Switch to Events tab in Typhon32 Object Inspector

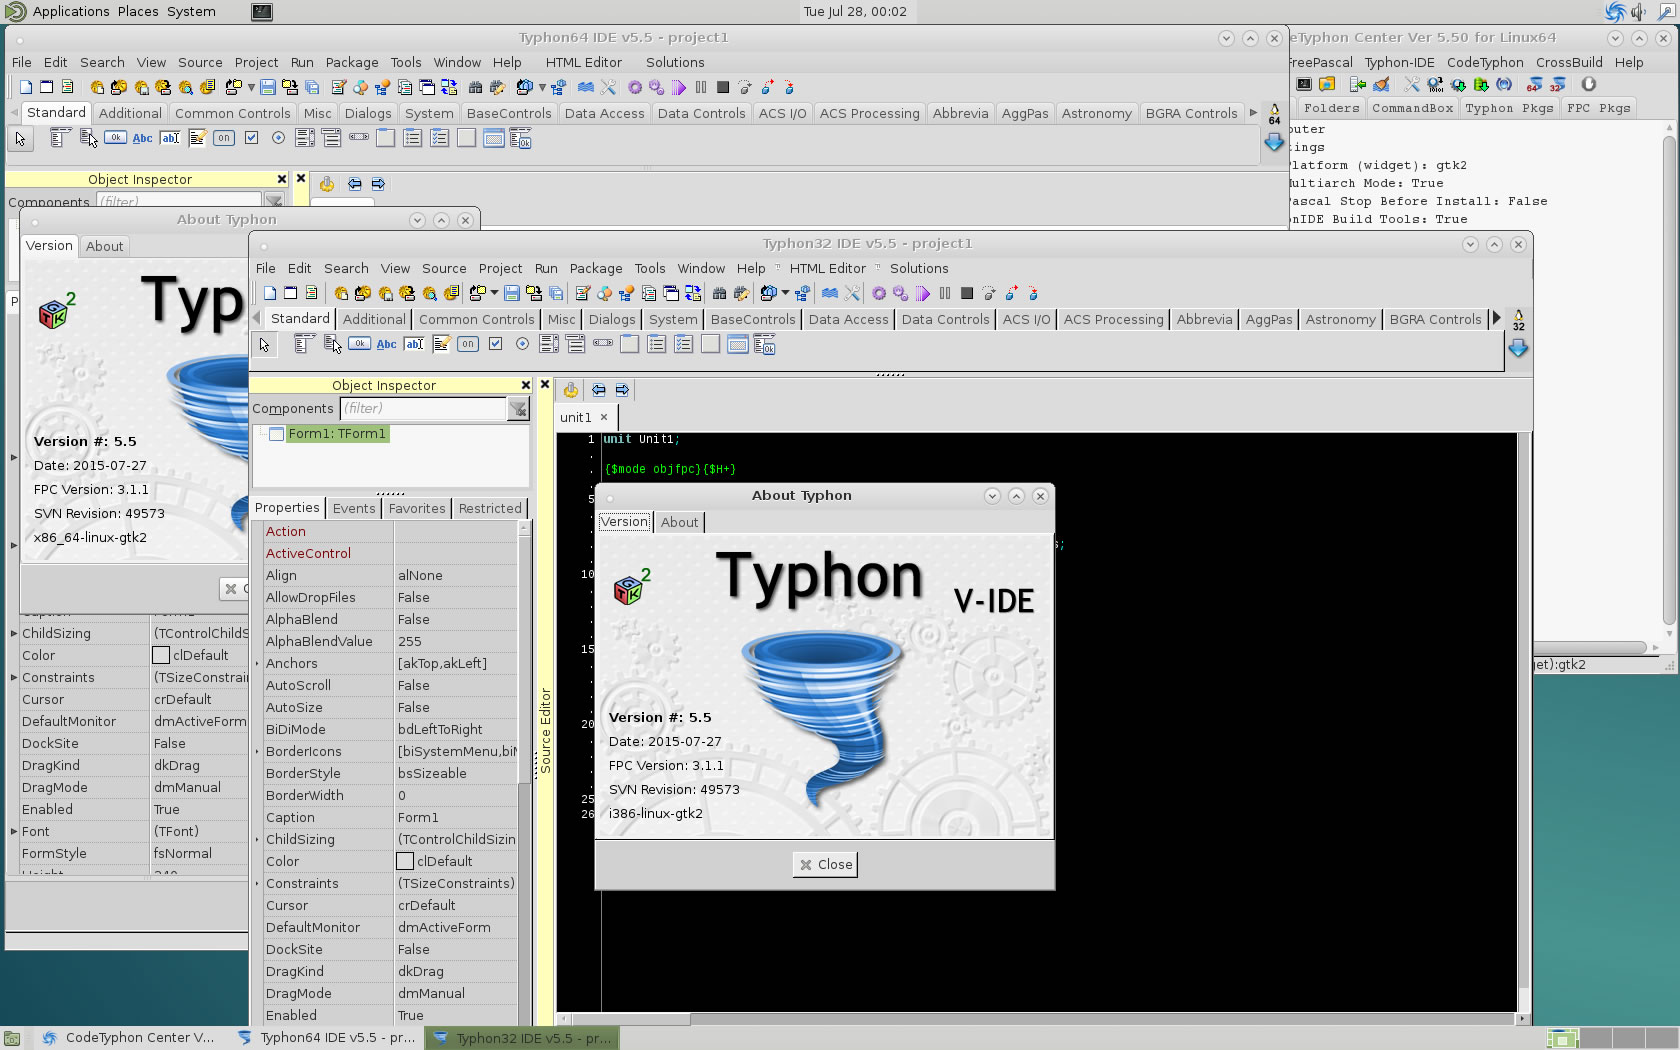tap(354, 508)
